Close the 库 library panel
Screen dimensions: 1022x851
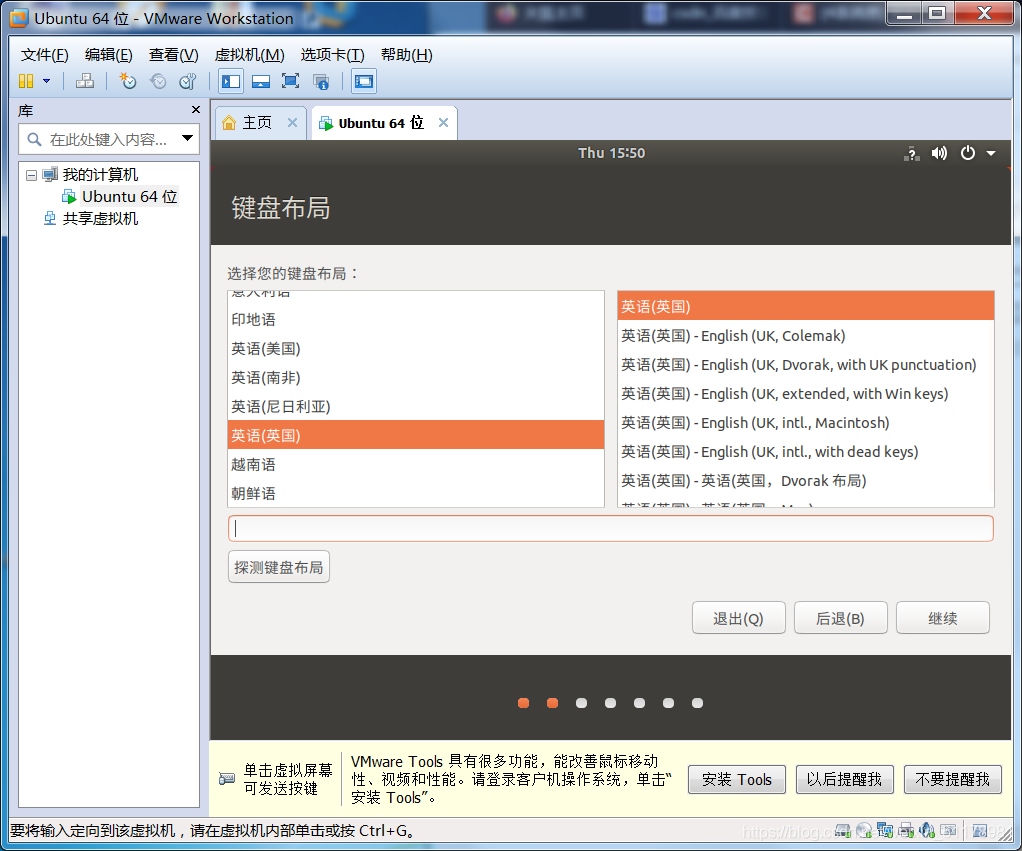point(196,109)
